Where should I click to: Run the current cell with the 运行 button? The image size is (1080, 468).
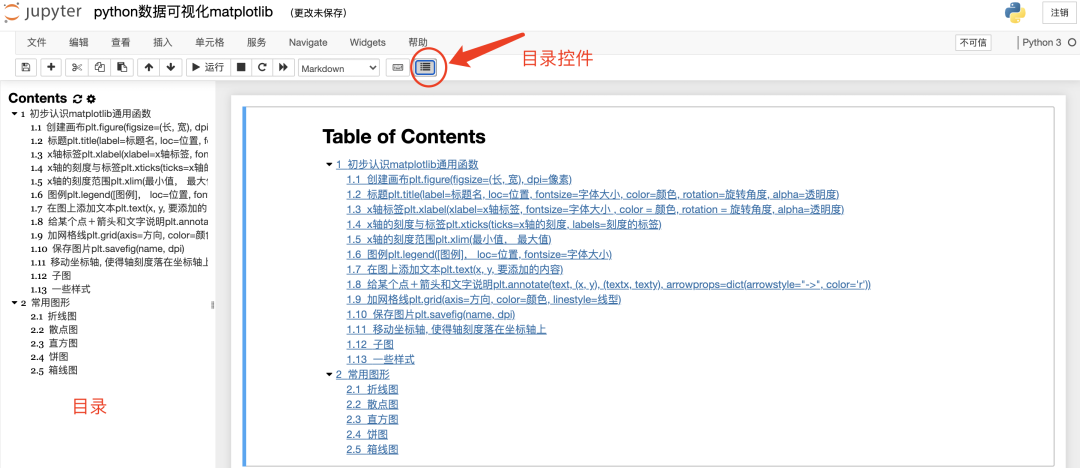(207, 68)
